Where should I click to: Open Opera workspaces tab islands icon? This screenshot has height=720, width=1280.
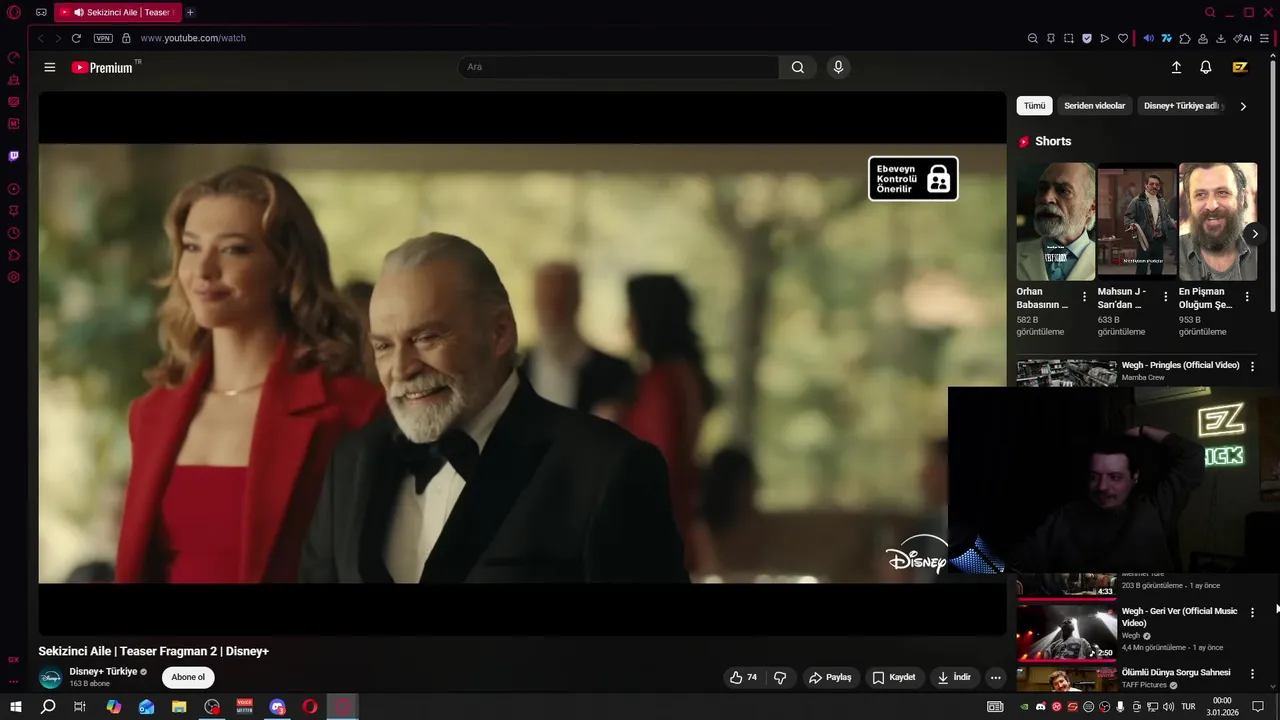[41, 12]
